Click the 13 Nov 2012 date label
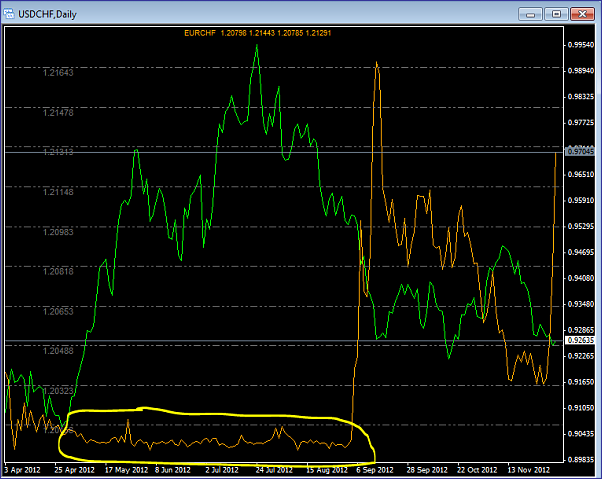Viewport: 602px width, 479px height. tap(529, 470)
